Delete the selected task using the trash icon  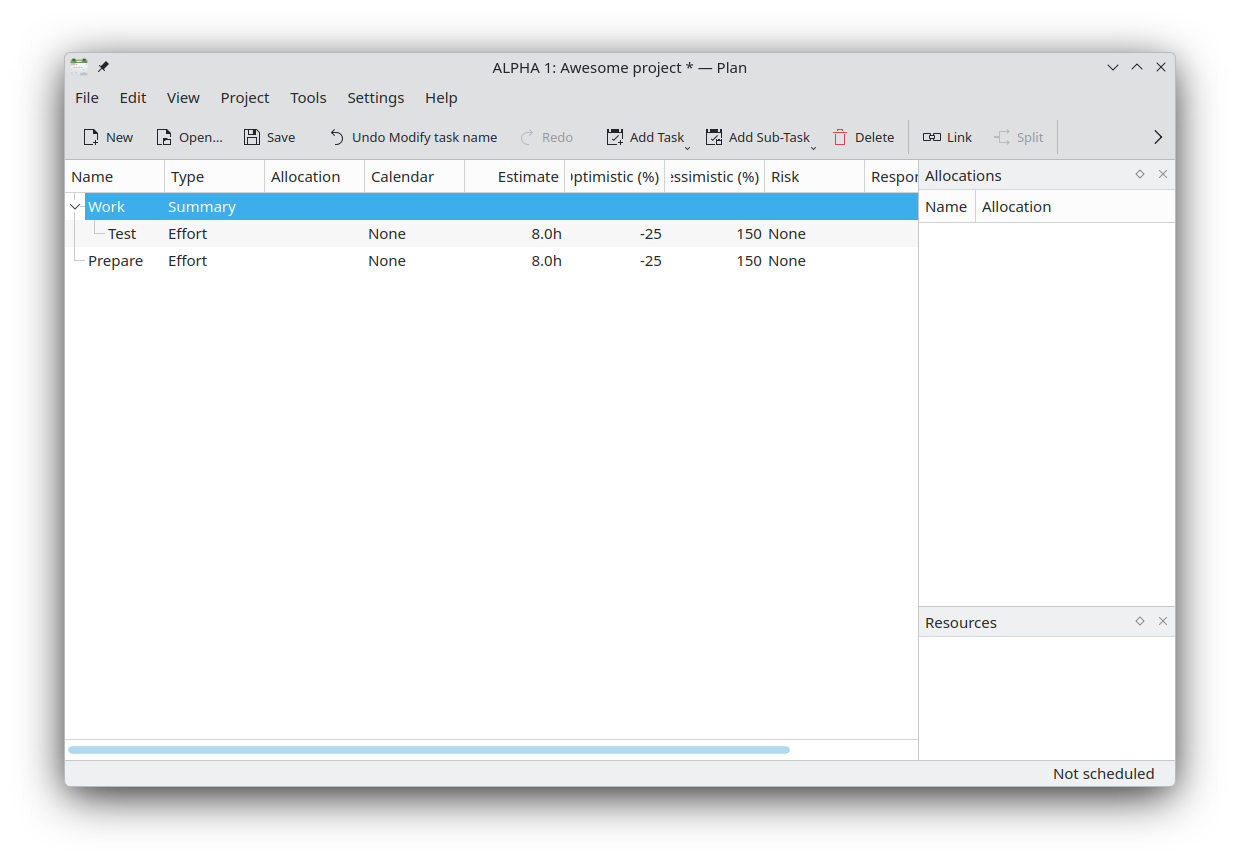point(840,137)
